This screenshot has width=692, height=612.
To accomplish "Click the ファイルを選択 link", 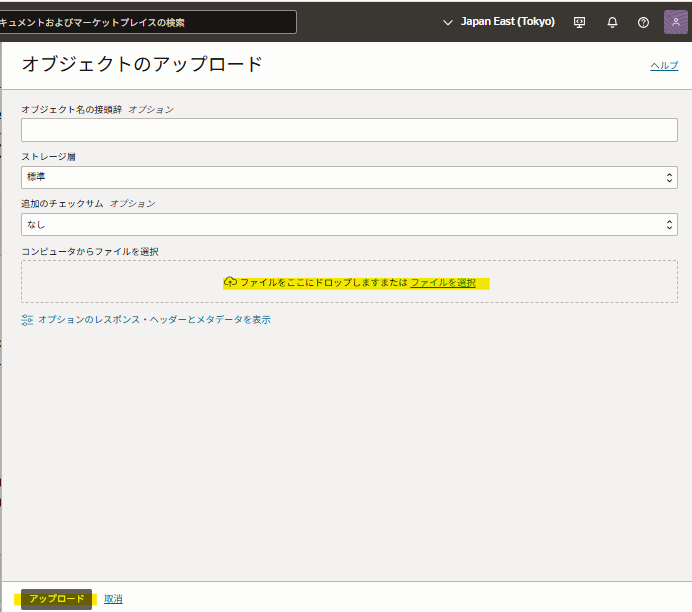I will pos(443,283).
